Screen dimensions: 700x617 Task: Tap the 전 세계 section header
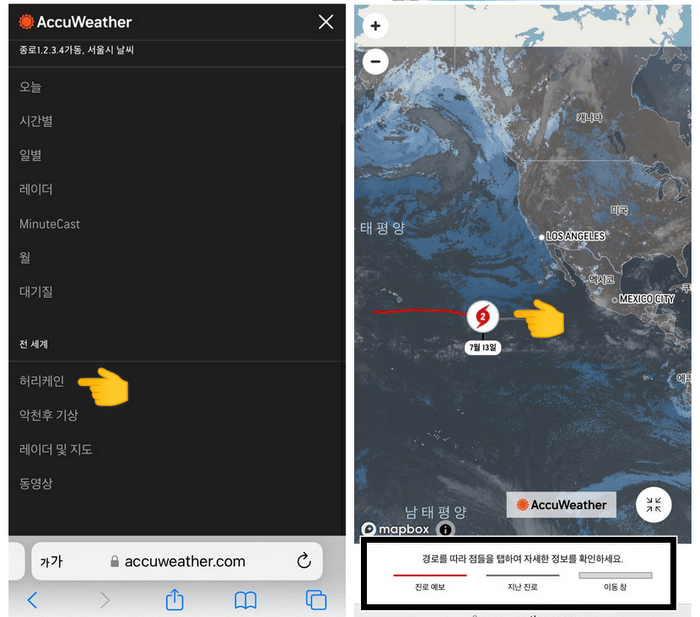coord(33,344)
